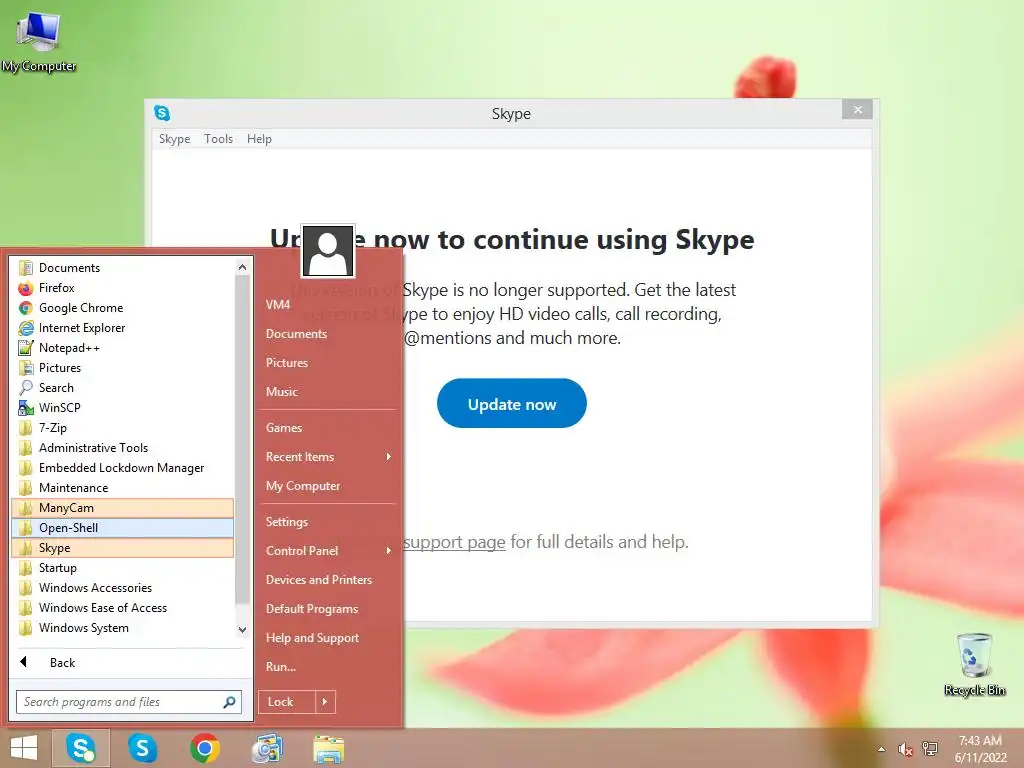Click the Windows Start button
This screenshot has width=1024, height=768.
(x=24, y=748)
